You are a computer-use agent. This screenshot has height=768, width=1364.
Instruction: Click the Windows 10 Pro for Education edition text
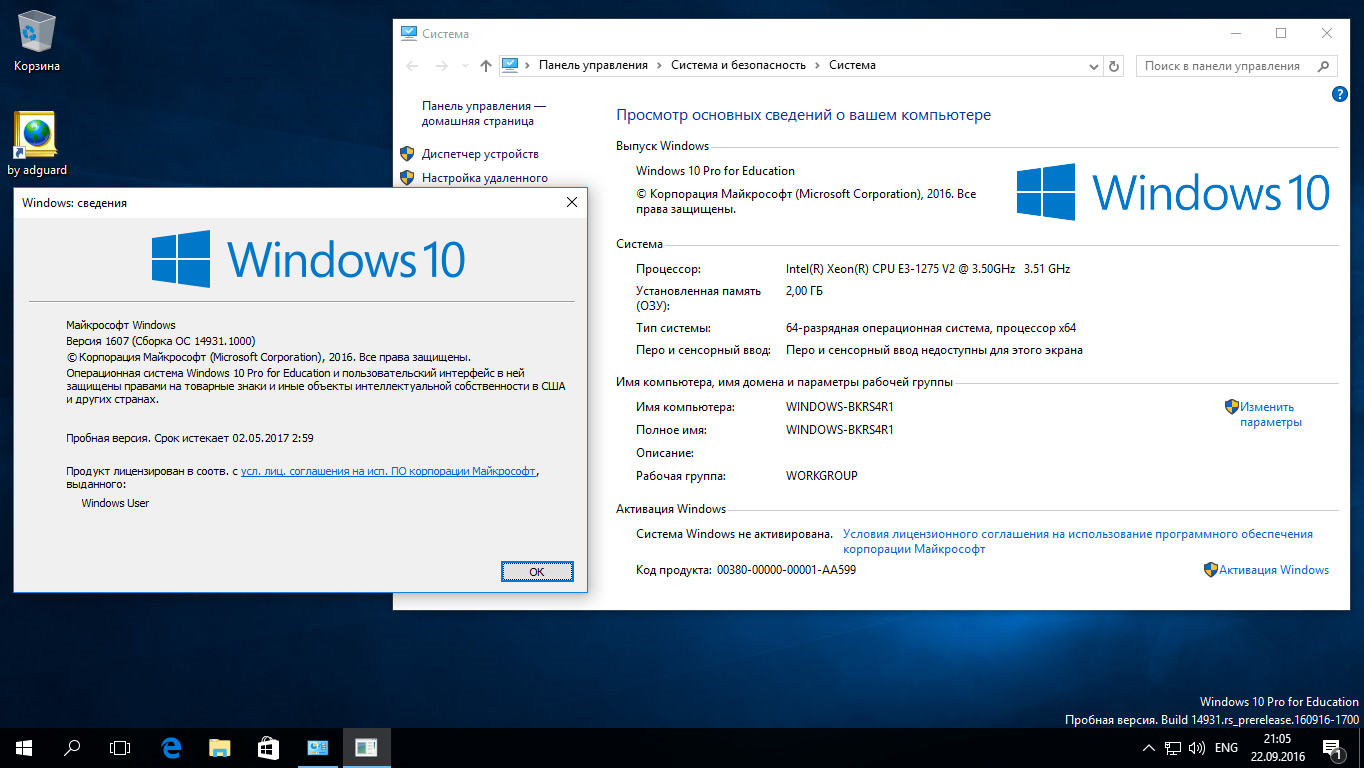[x=716, y=171]
